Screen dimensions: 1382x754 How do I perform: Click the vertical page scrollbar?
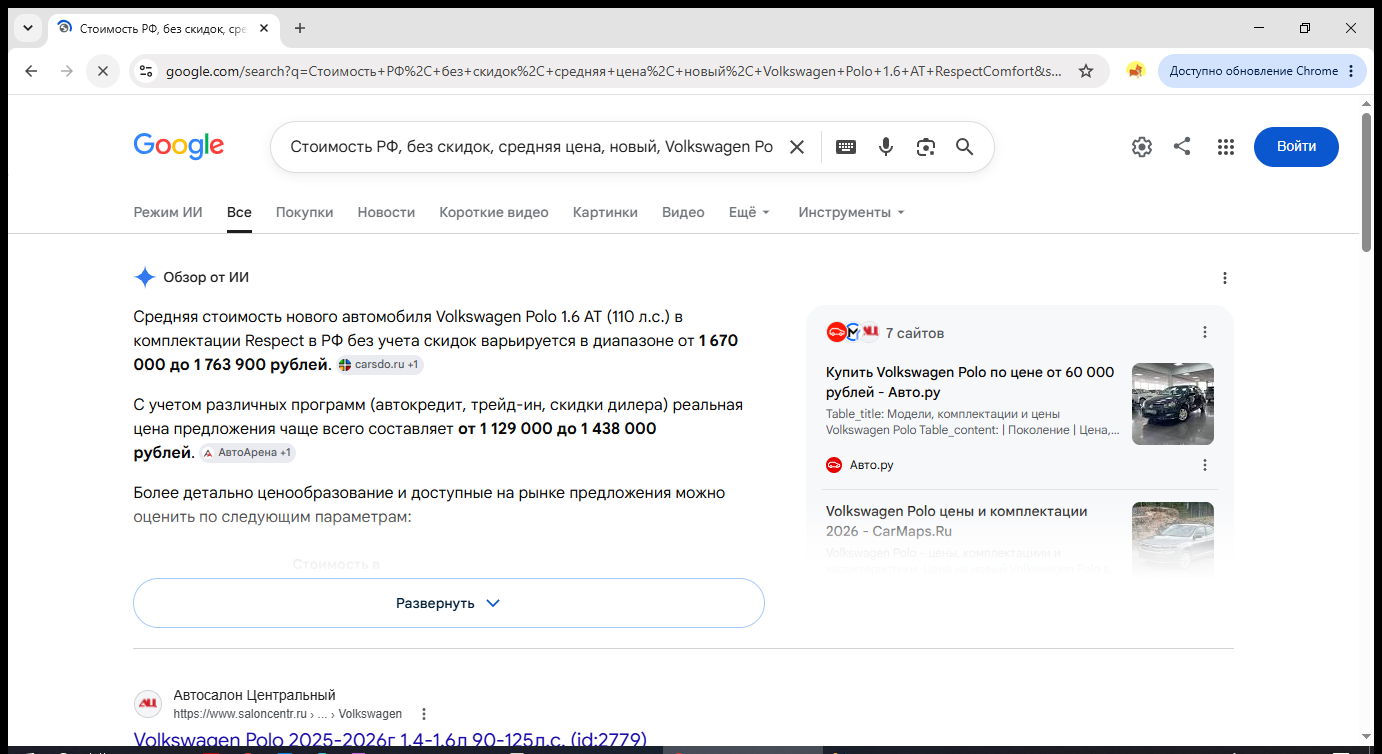click(x=1366, y=180)
